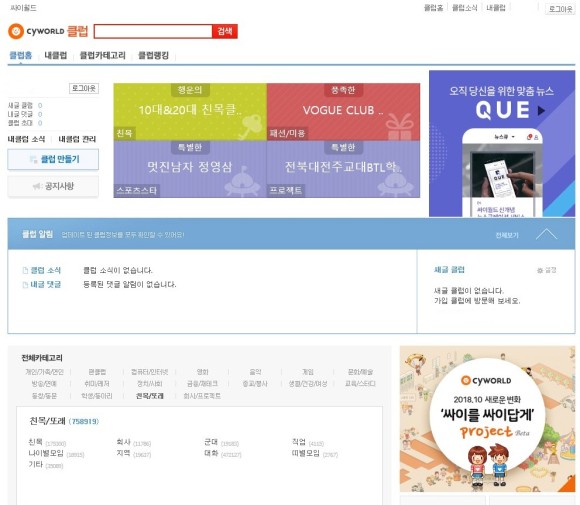The width and height of the screenshot is (580, 505).
Task: Open the 멋진남자 정영삼 club tile
Action: 190,169
